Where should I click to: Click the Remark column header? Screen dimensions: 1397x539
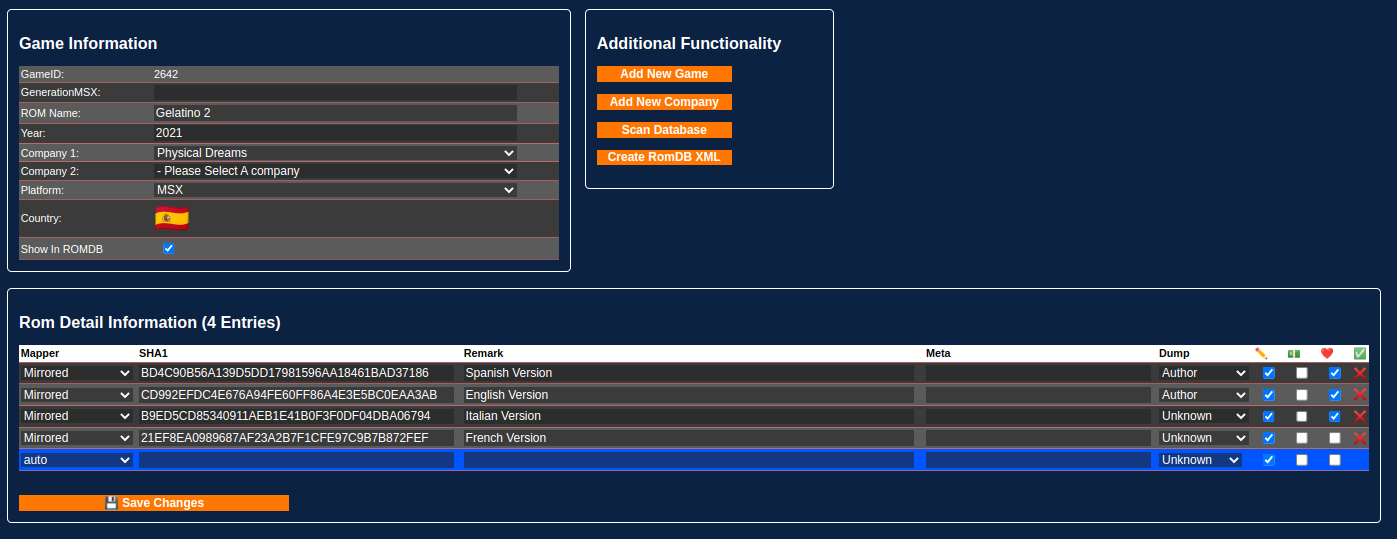483,353
